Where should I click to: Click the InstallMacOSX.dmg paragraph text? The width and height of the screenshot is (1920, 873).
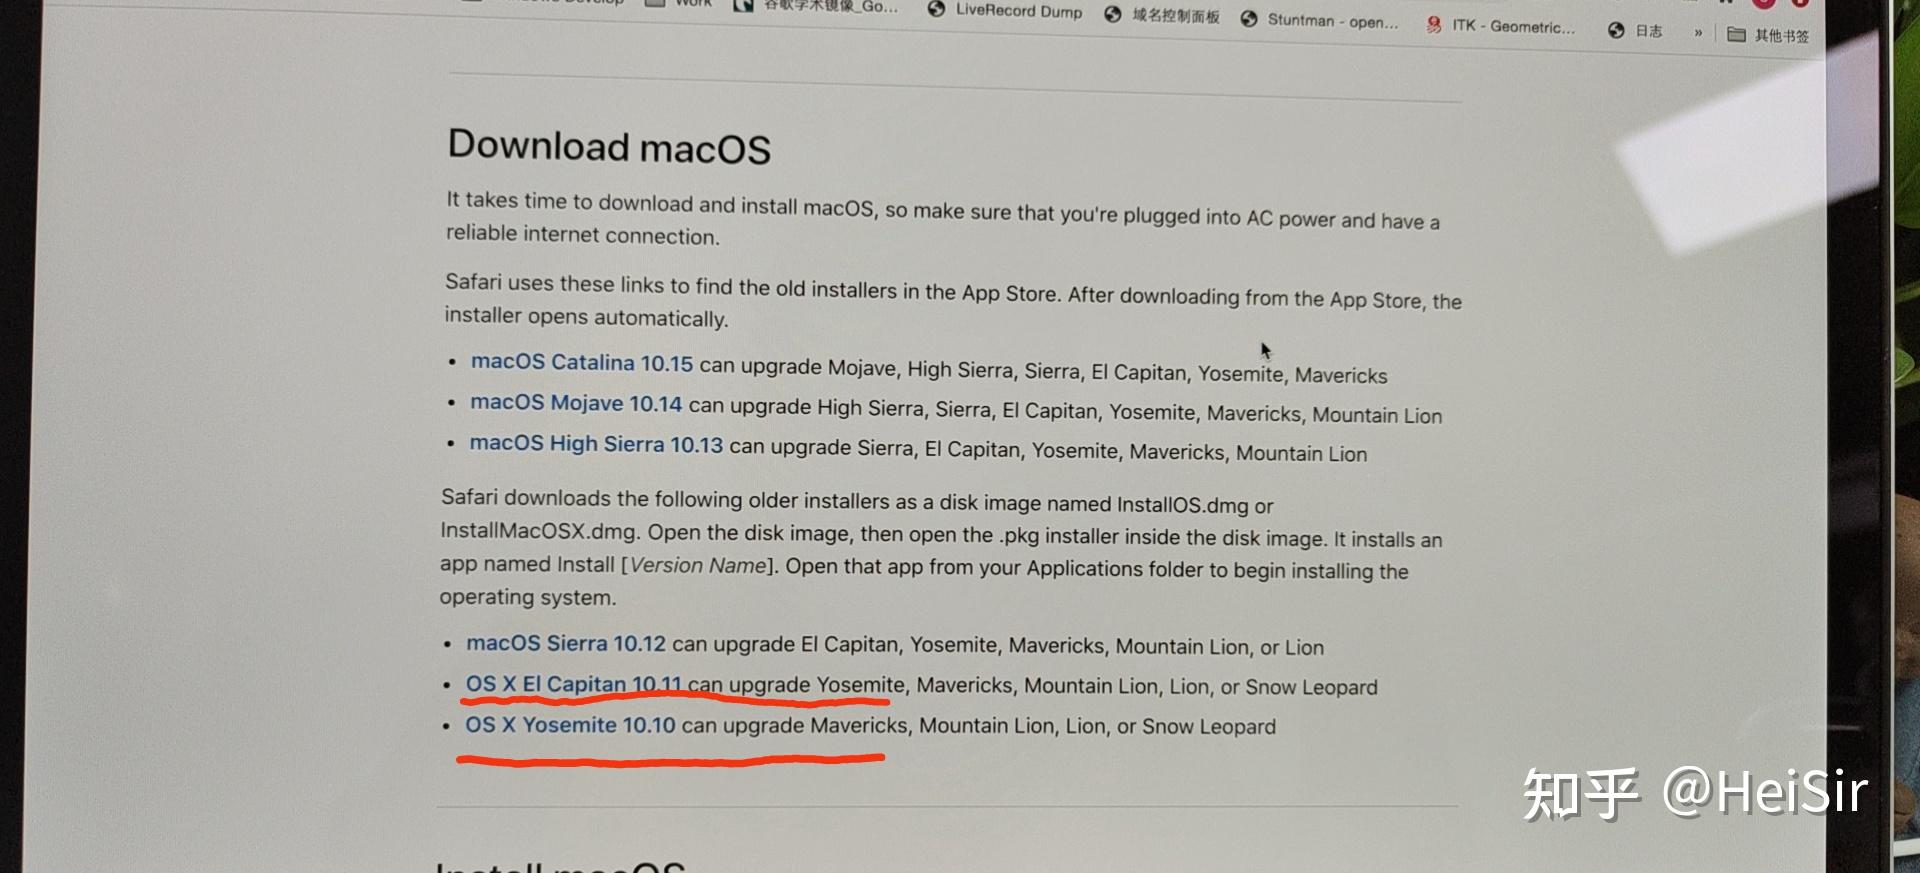[x=539, y=531]
